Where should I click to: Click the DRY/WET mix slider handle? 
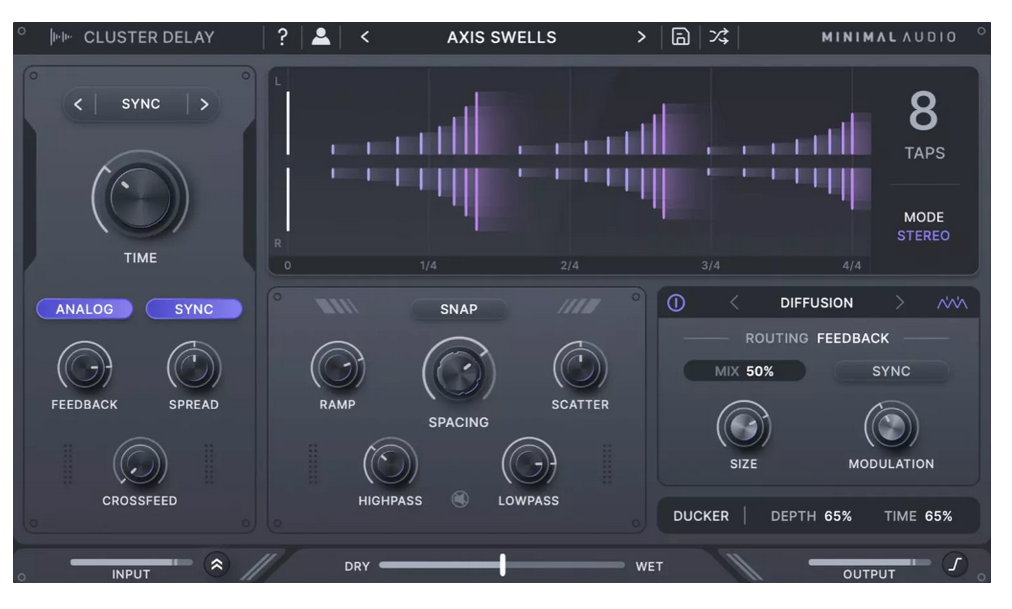pyautogui.click(x=502, y=564)
